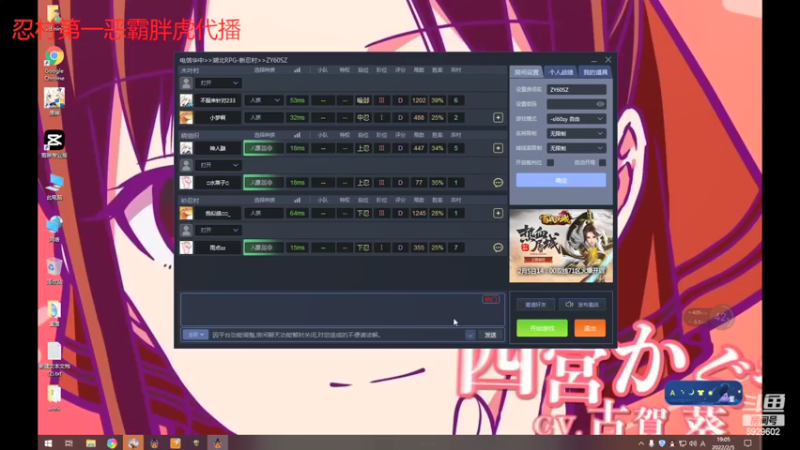The width and height of the screenshot is (800, 450).
Task: Click the 邀请好友 invite friends button
Action: [x=535, y=305]
